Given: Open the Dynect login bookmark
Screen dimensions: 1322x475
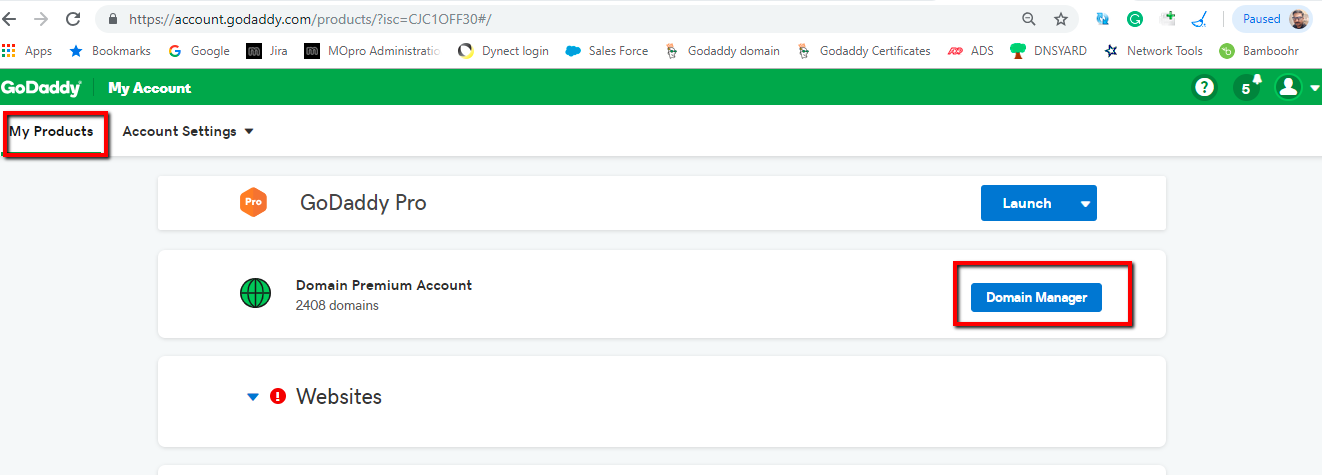Looking at the screenshot, I should 503,51.
